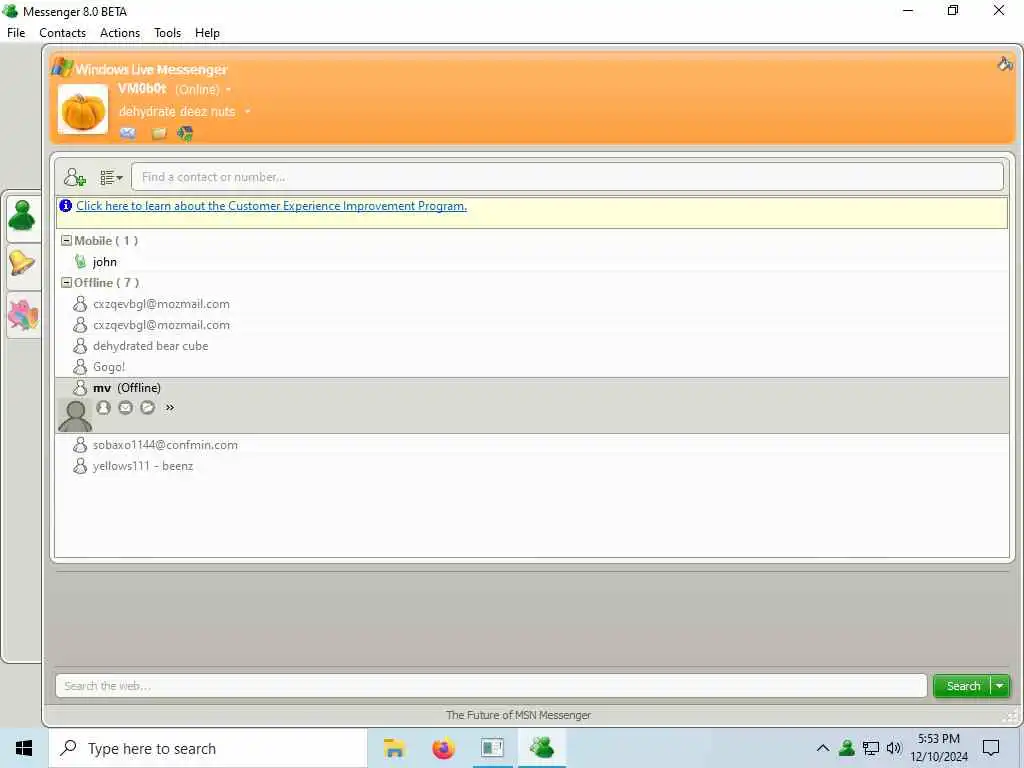1024x768 pixels.
Task: Select the first cxzqevbgl@mozmail.com contact
Action: coord(161,304)
